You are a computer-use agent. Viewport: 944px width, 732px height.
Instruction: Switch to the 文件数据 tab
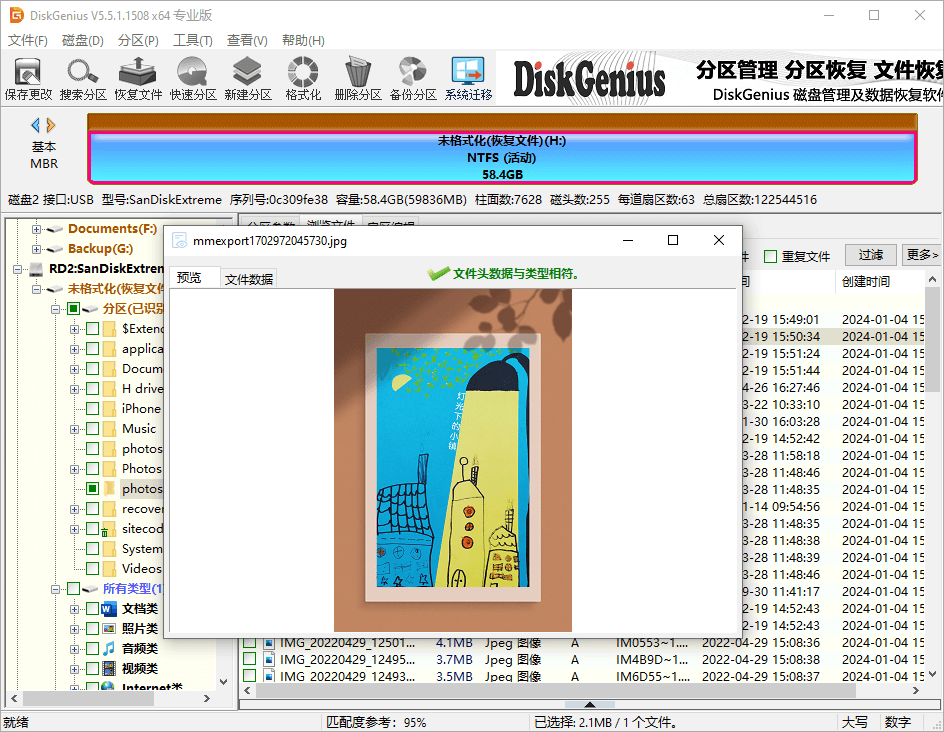[249, 279]
